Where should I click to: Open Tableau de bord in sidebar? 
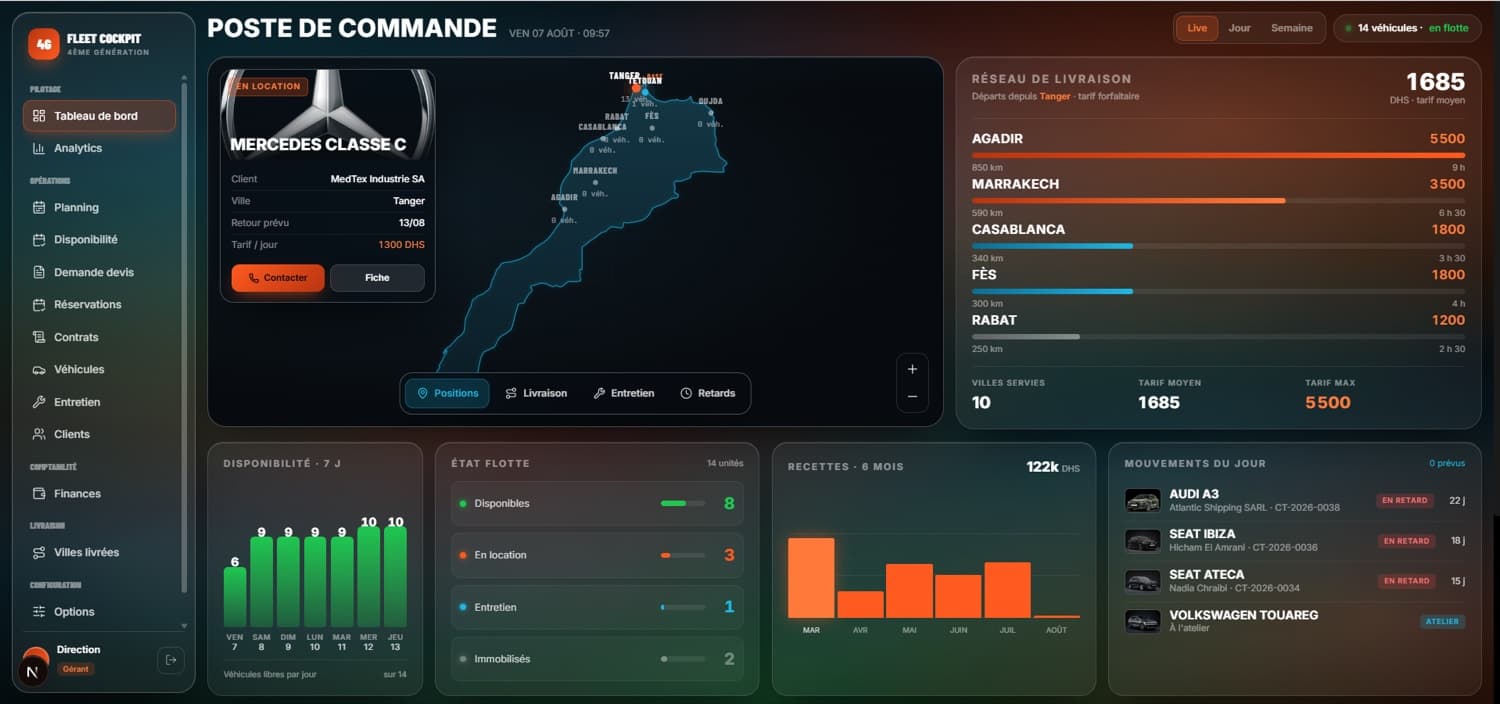(x=99, y=116)
